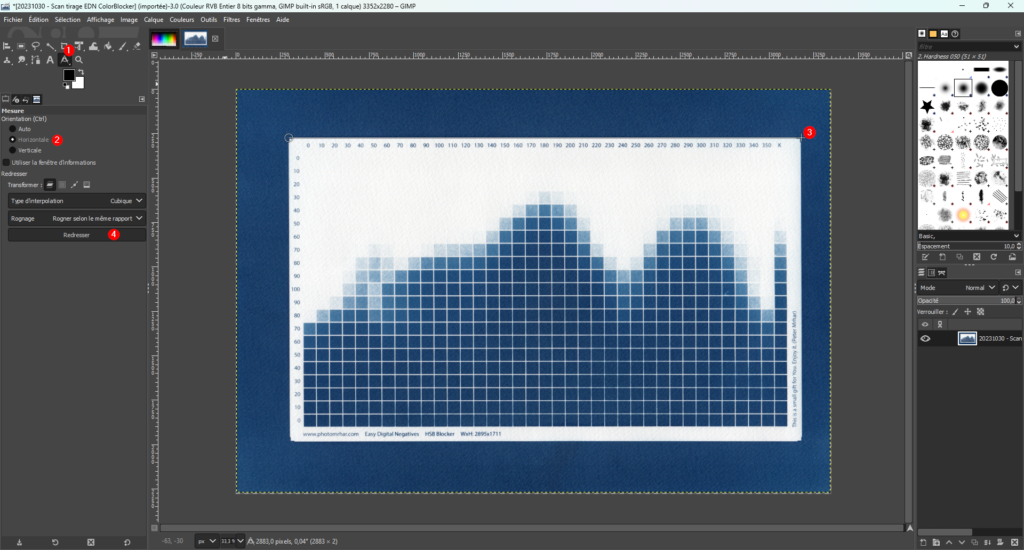1024x550 pixels.
Task: Choose the Paths tool
Action: 35,60
